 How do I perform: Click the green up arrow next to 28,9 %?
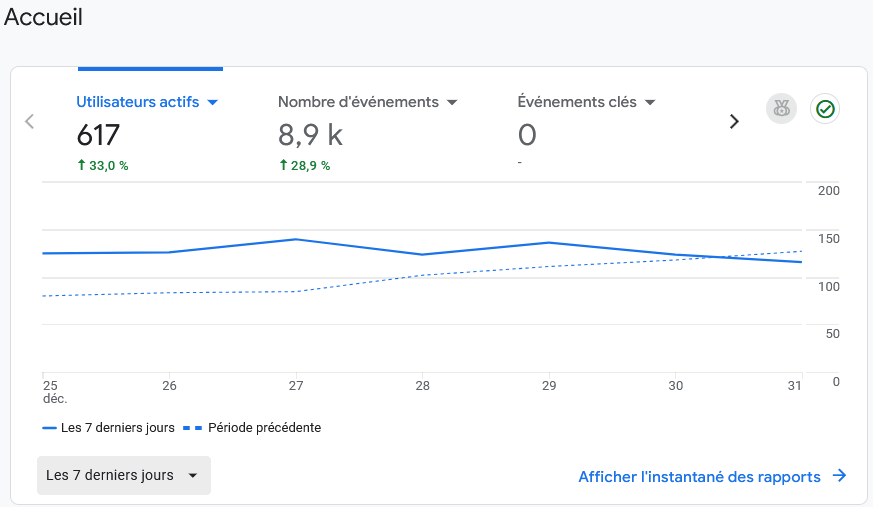coord(283,165)
